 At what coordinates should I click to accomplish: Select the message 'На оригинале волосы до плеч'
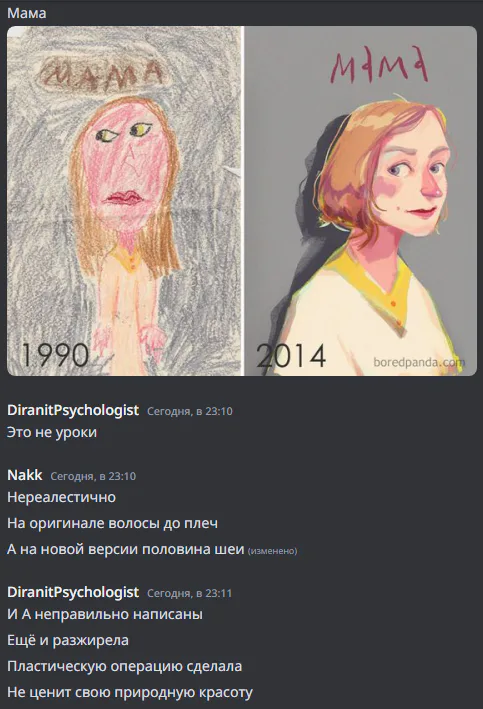[113, 524]
